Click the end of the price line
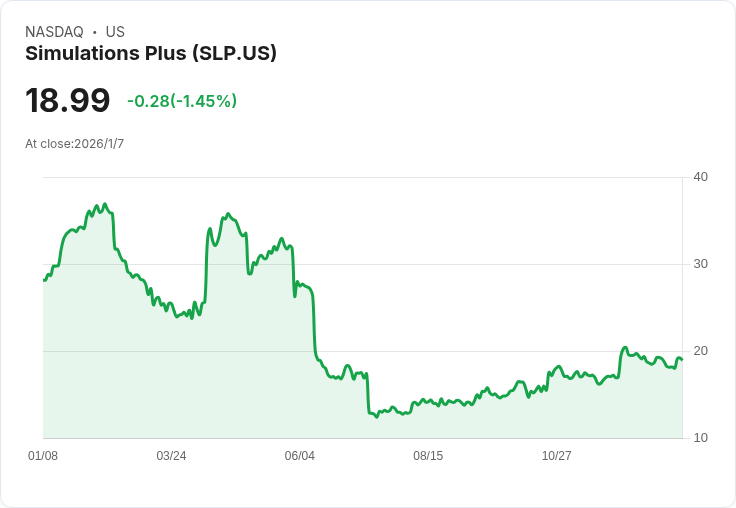The width and height of the screenshot is (736, 508). (682, 360)
